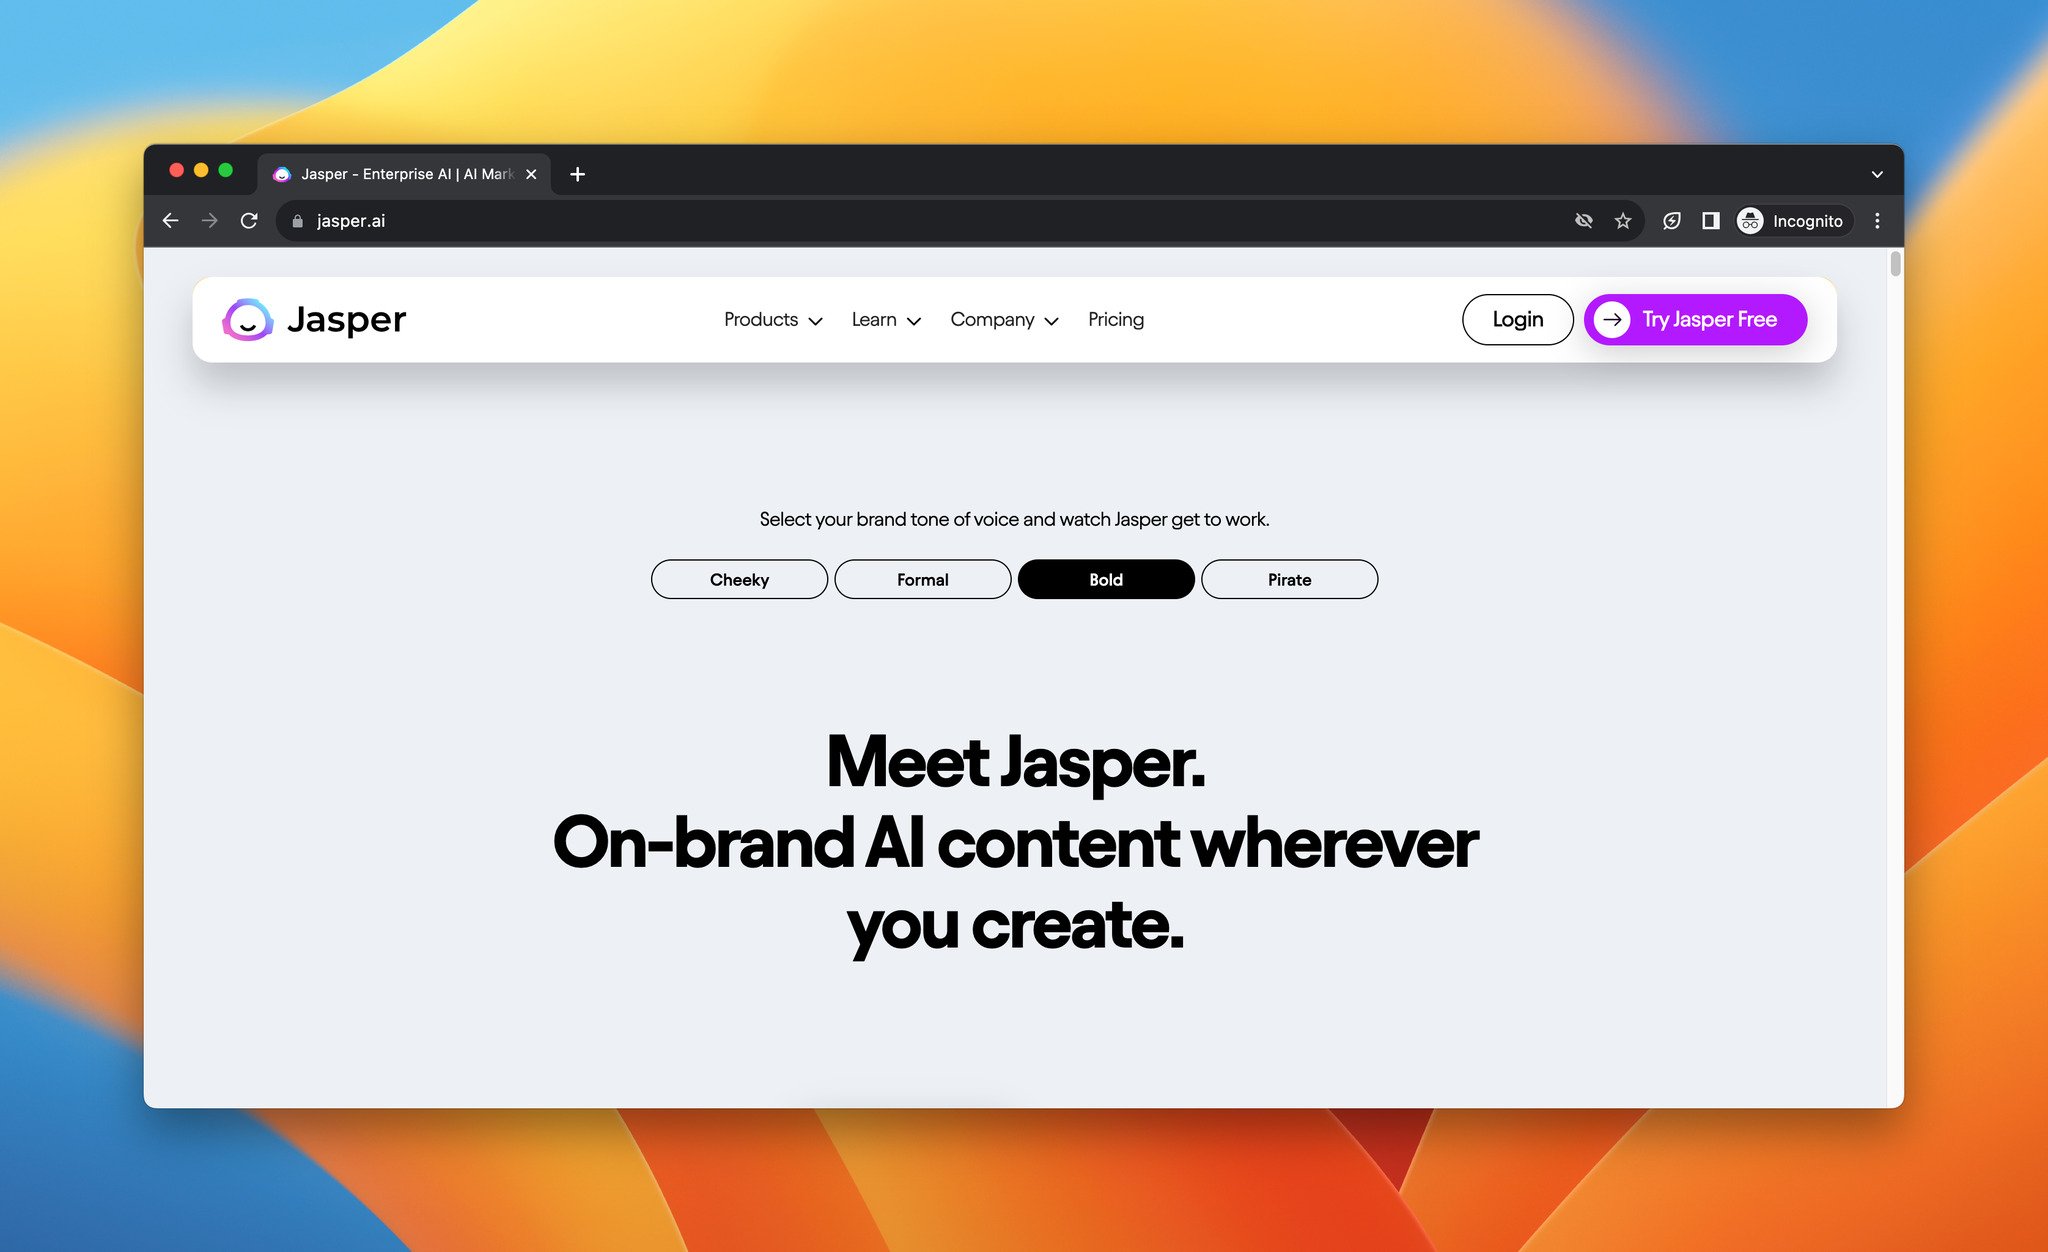The image size is (2048, 1252).
Task: Select the Formal tone option
Action: (x=923, y=579)
